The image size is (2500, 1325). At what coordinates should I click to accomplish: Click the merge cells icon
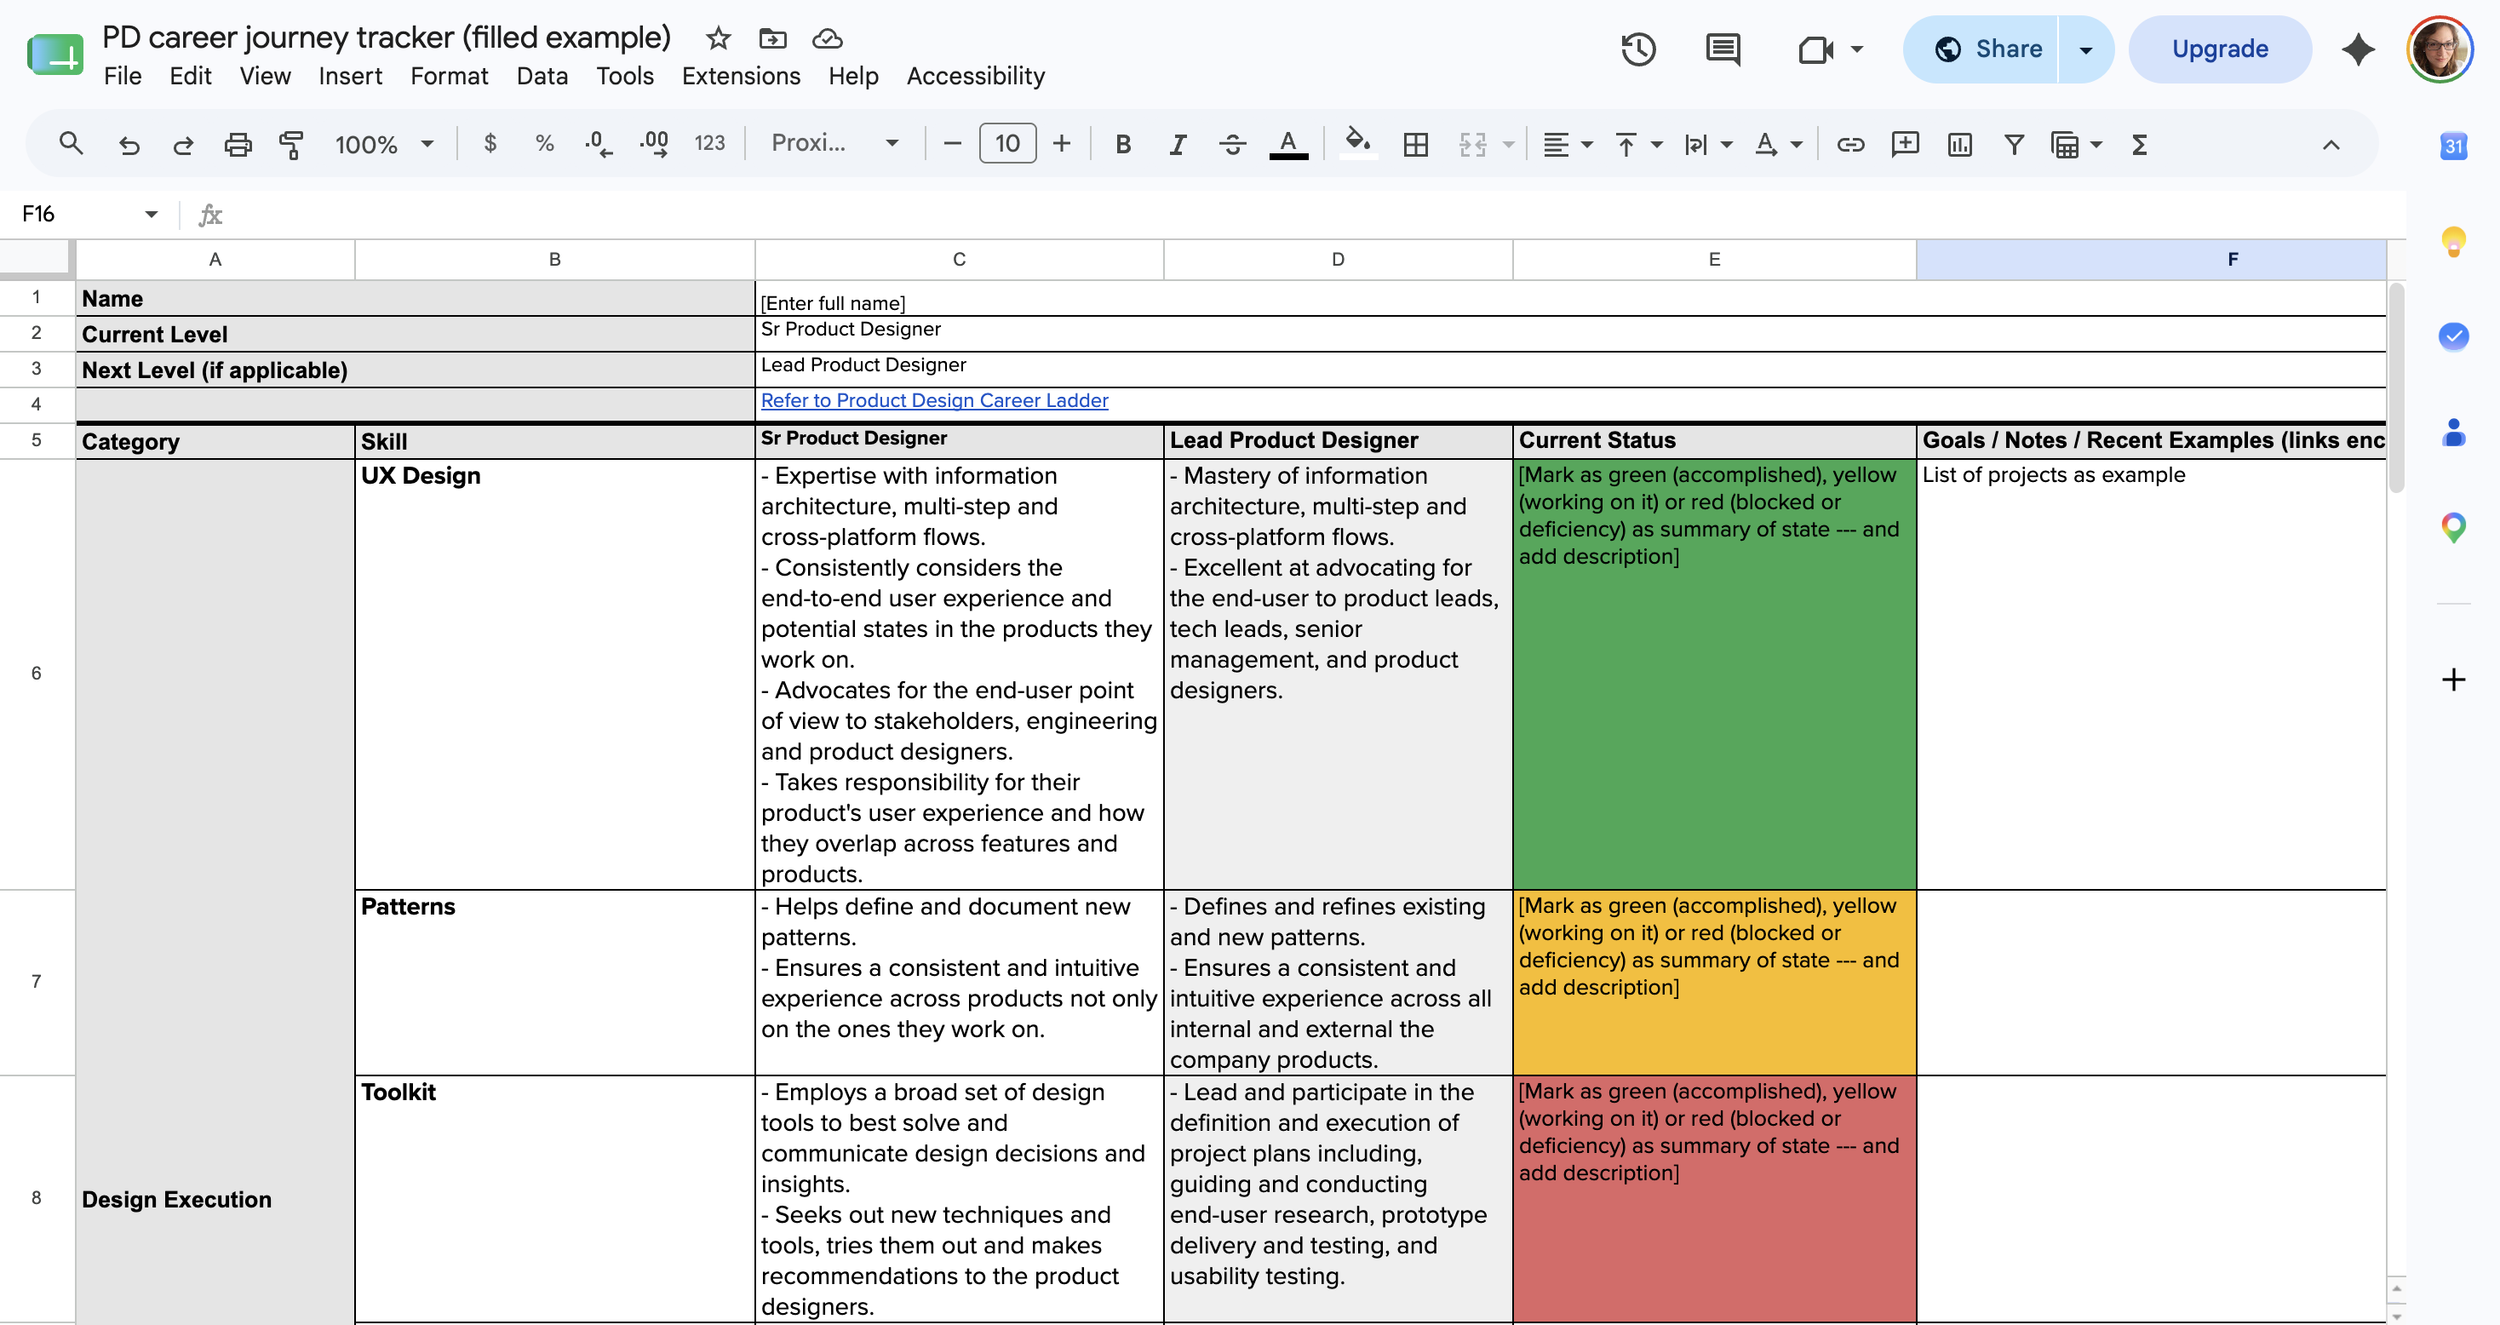tap(1472, 144)
